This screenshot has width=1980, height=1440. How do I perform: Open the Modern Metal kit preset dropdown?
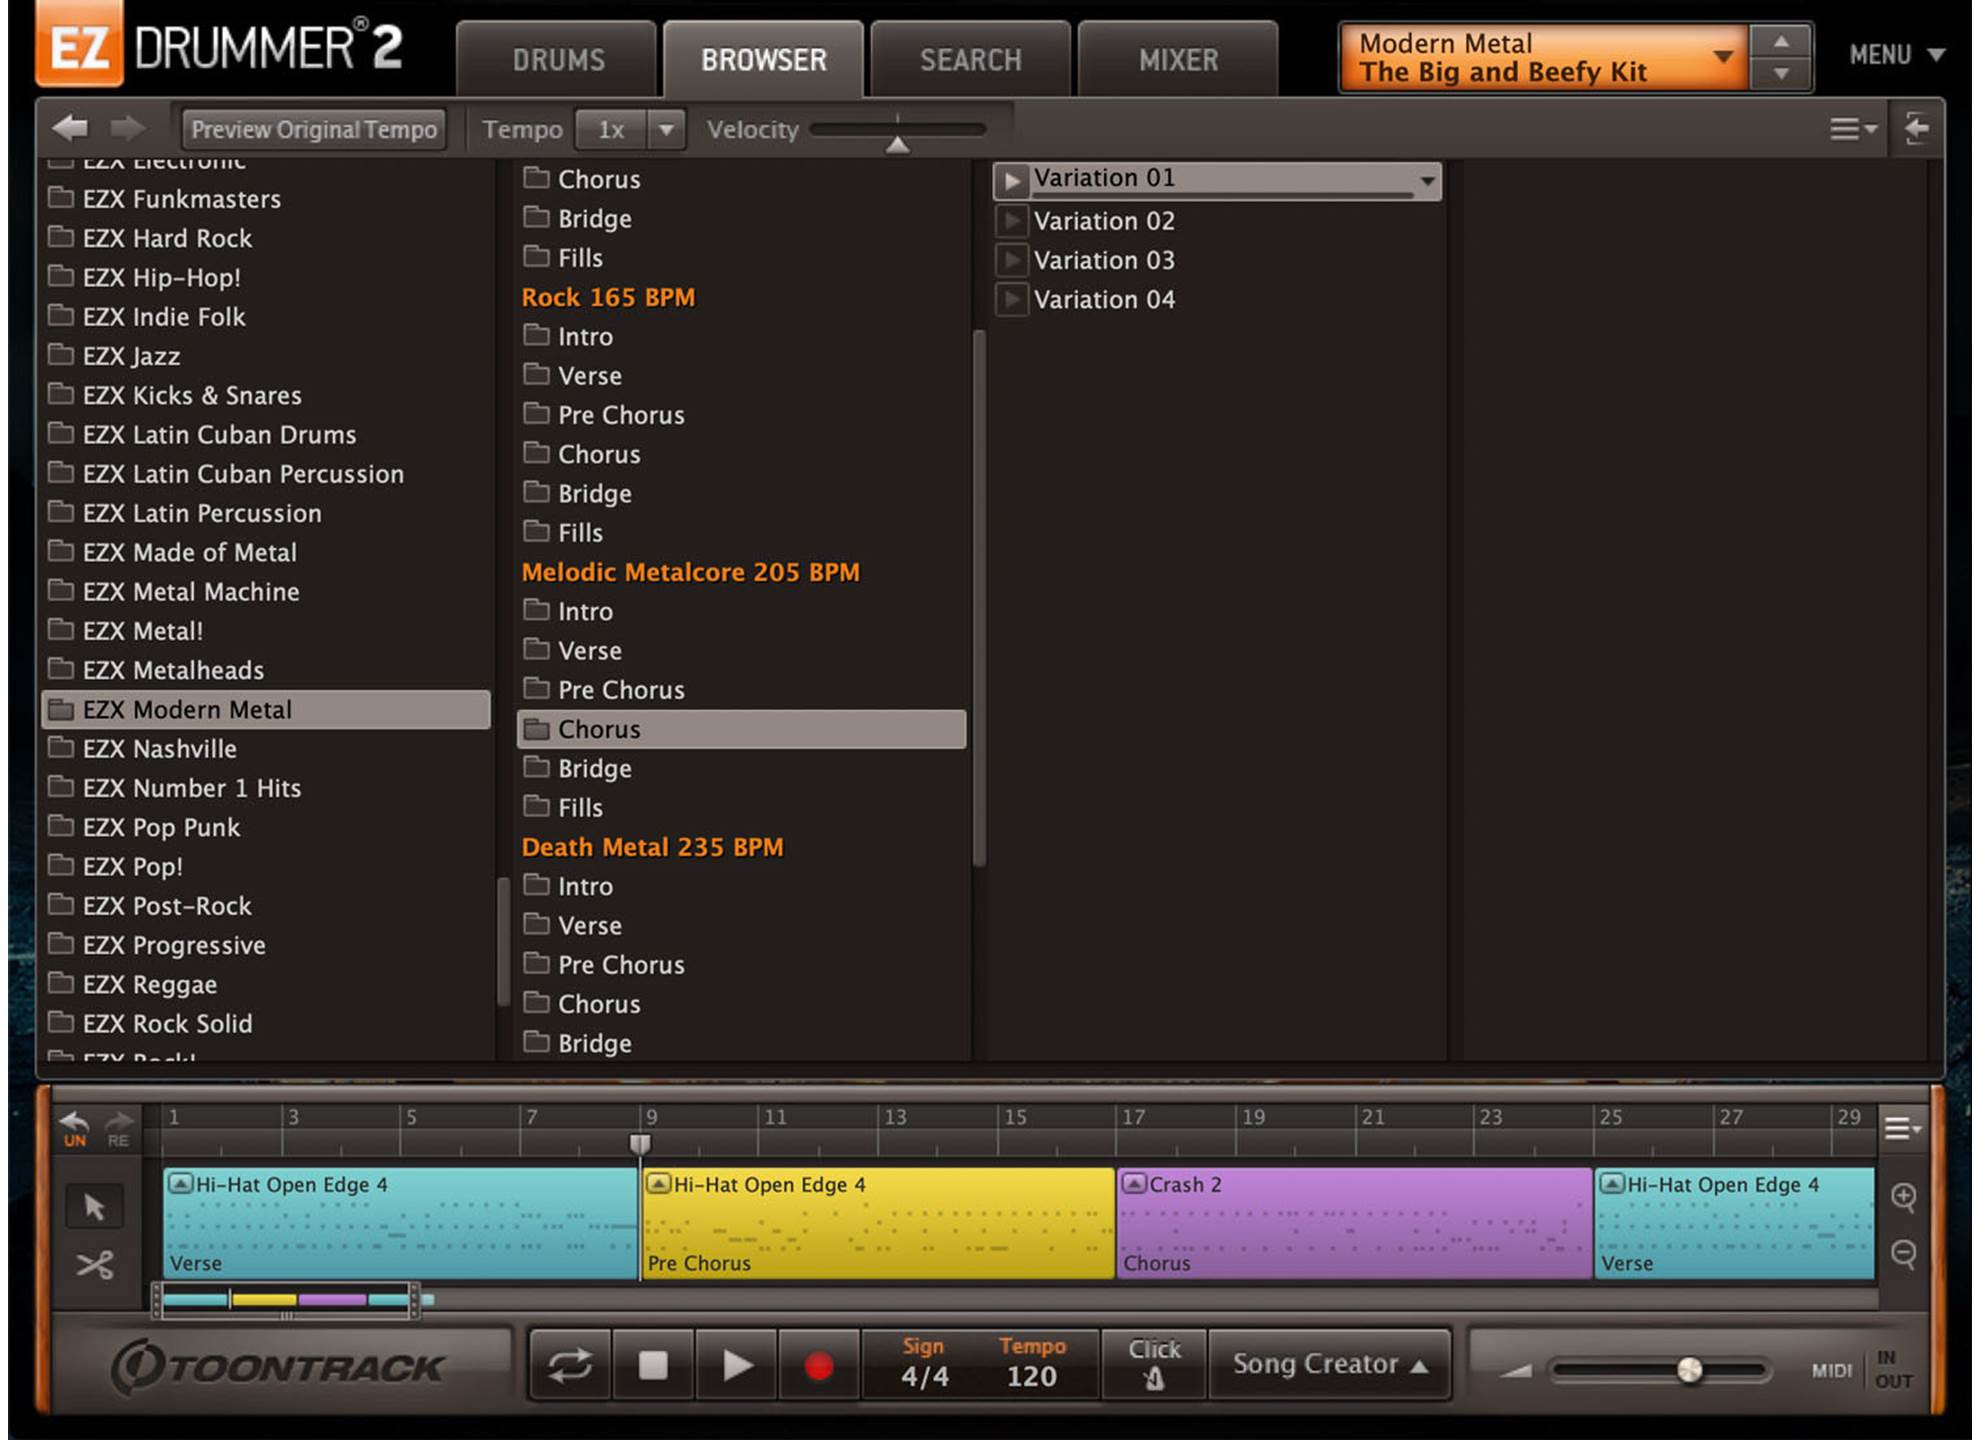tap(1722, 57)
